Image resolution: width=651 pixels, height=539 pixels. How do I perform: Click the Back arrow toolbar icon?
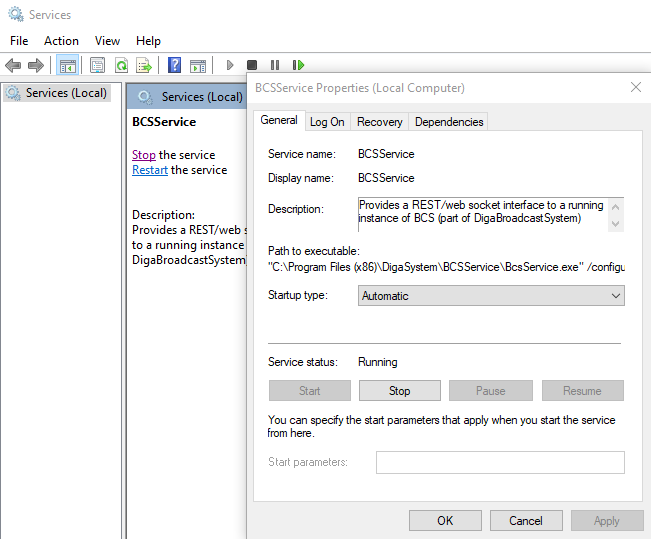13,66
